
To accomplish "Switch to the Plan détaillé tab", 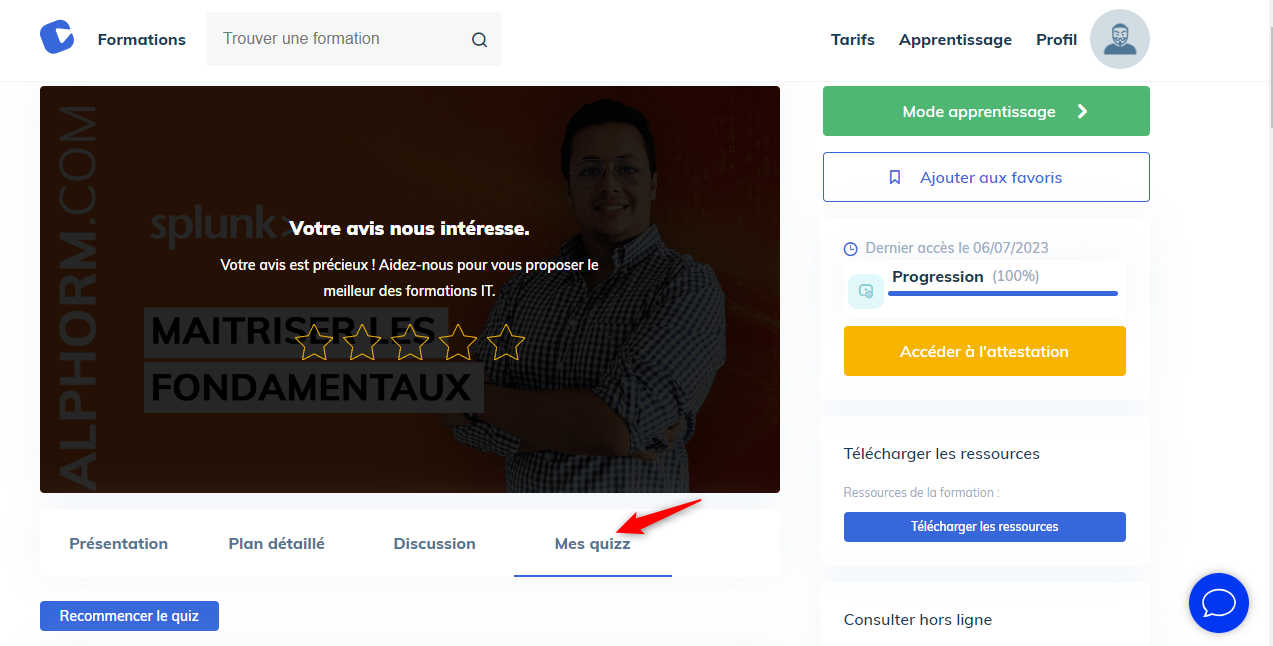I will click(277, 544).
